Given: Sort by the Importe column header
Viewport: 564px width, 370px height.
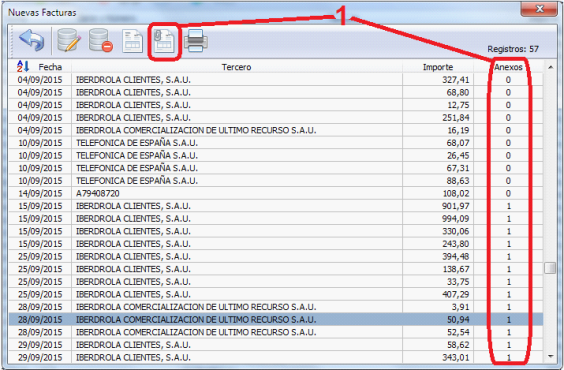Looking at the screenshot, I should [x=438, y=67].
